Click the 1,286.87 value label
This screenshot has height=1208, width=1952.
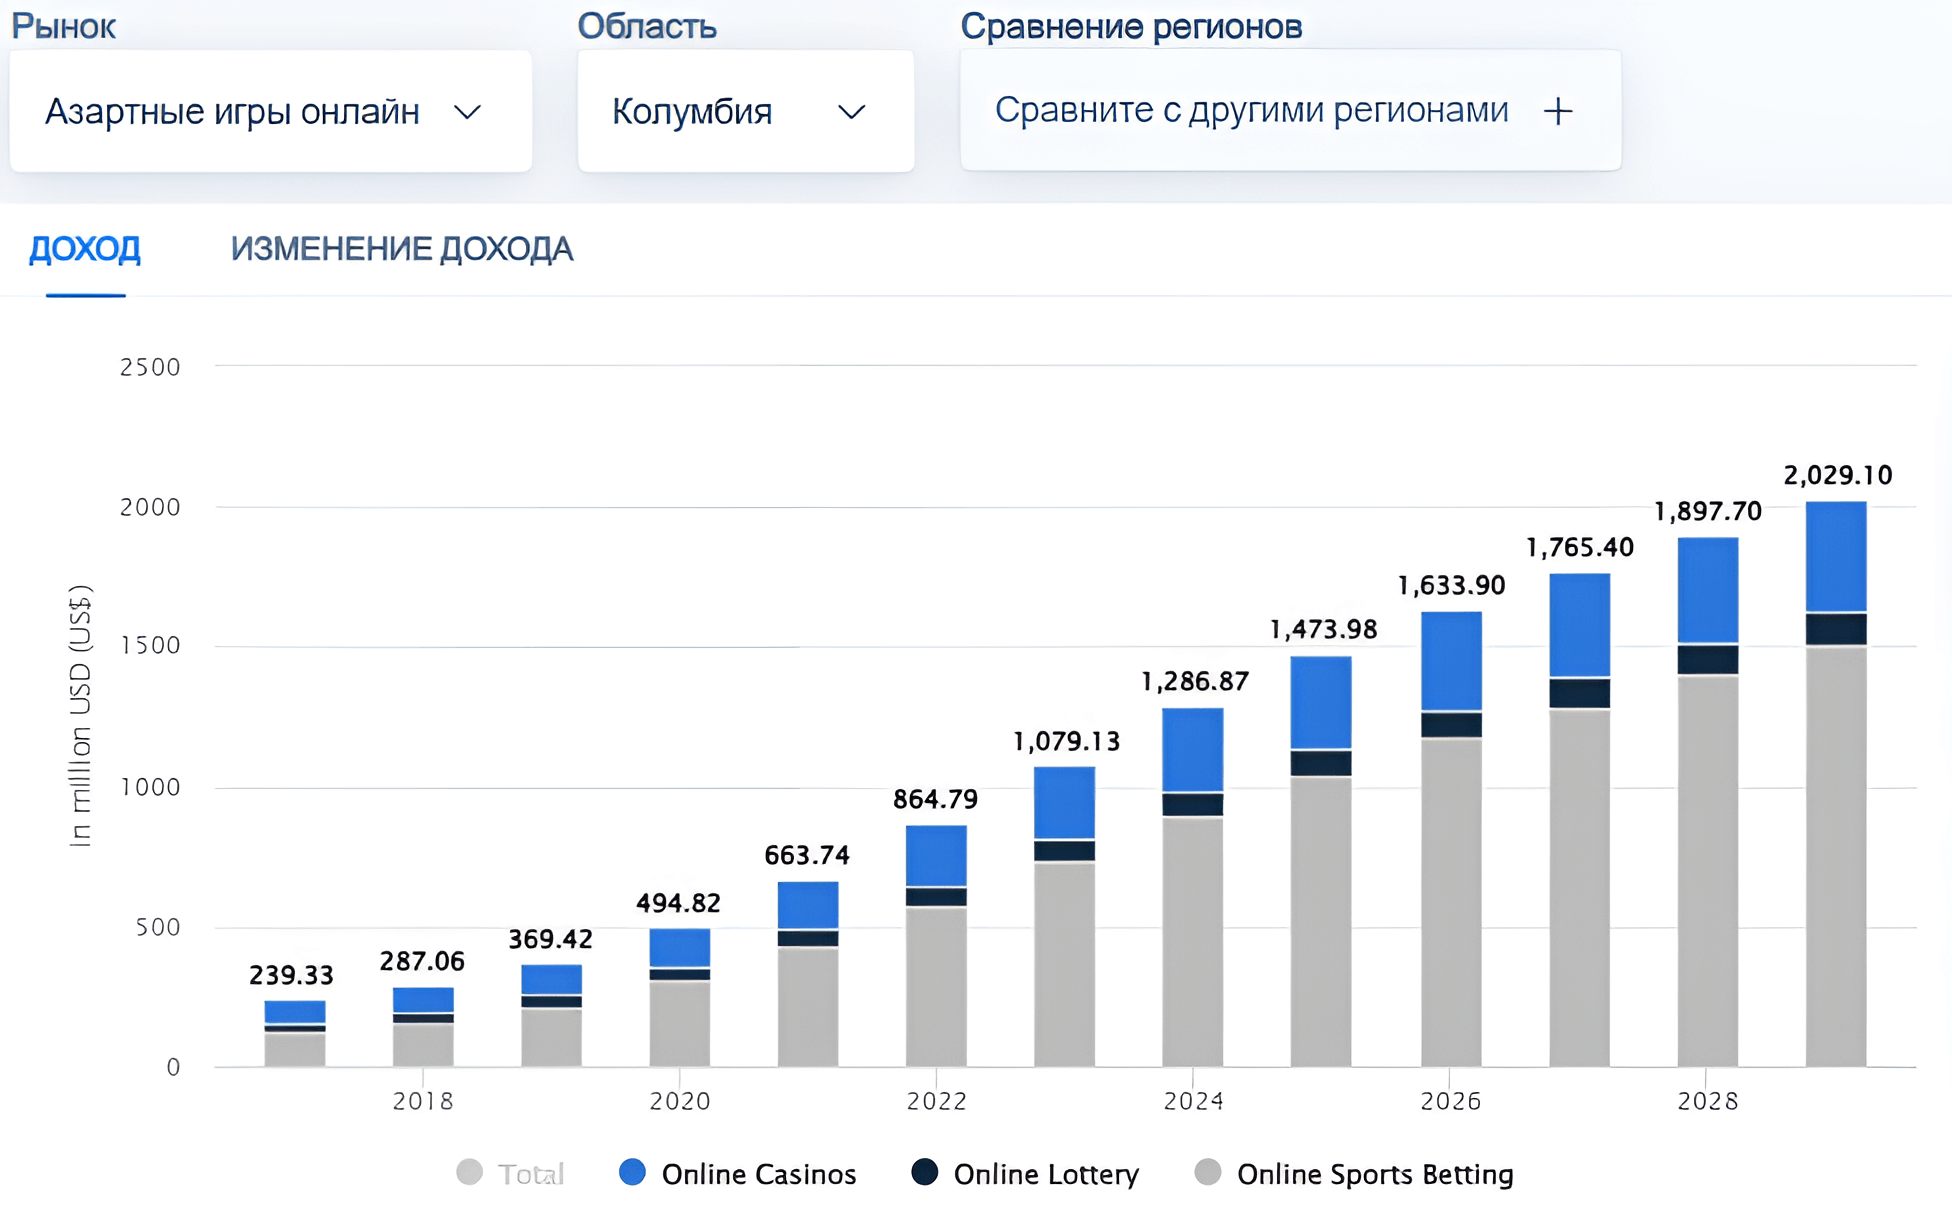click(x=1195, y=682)
